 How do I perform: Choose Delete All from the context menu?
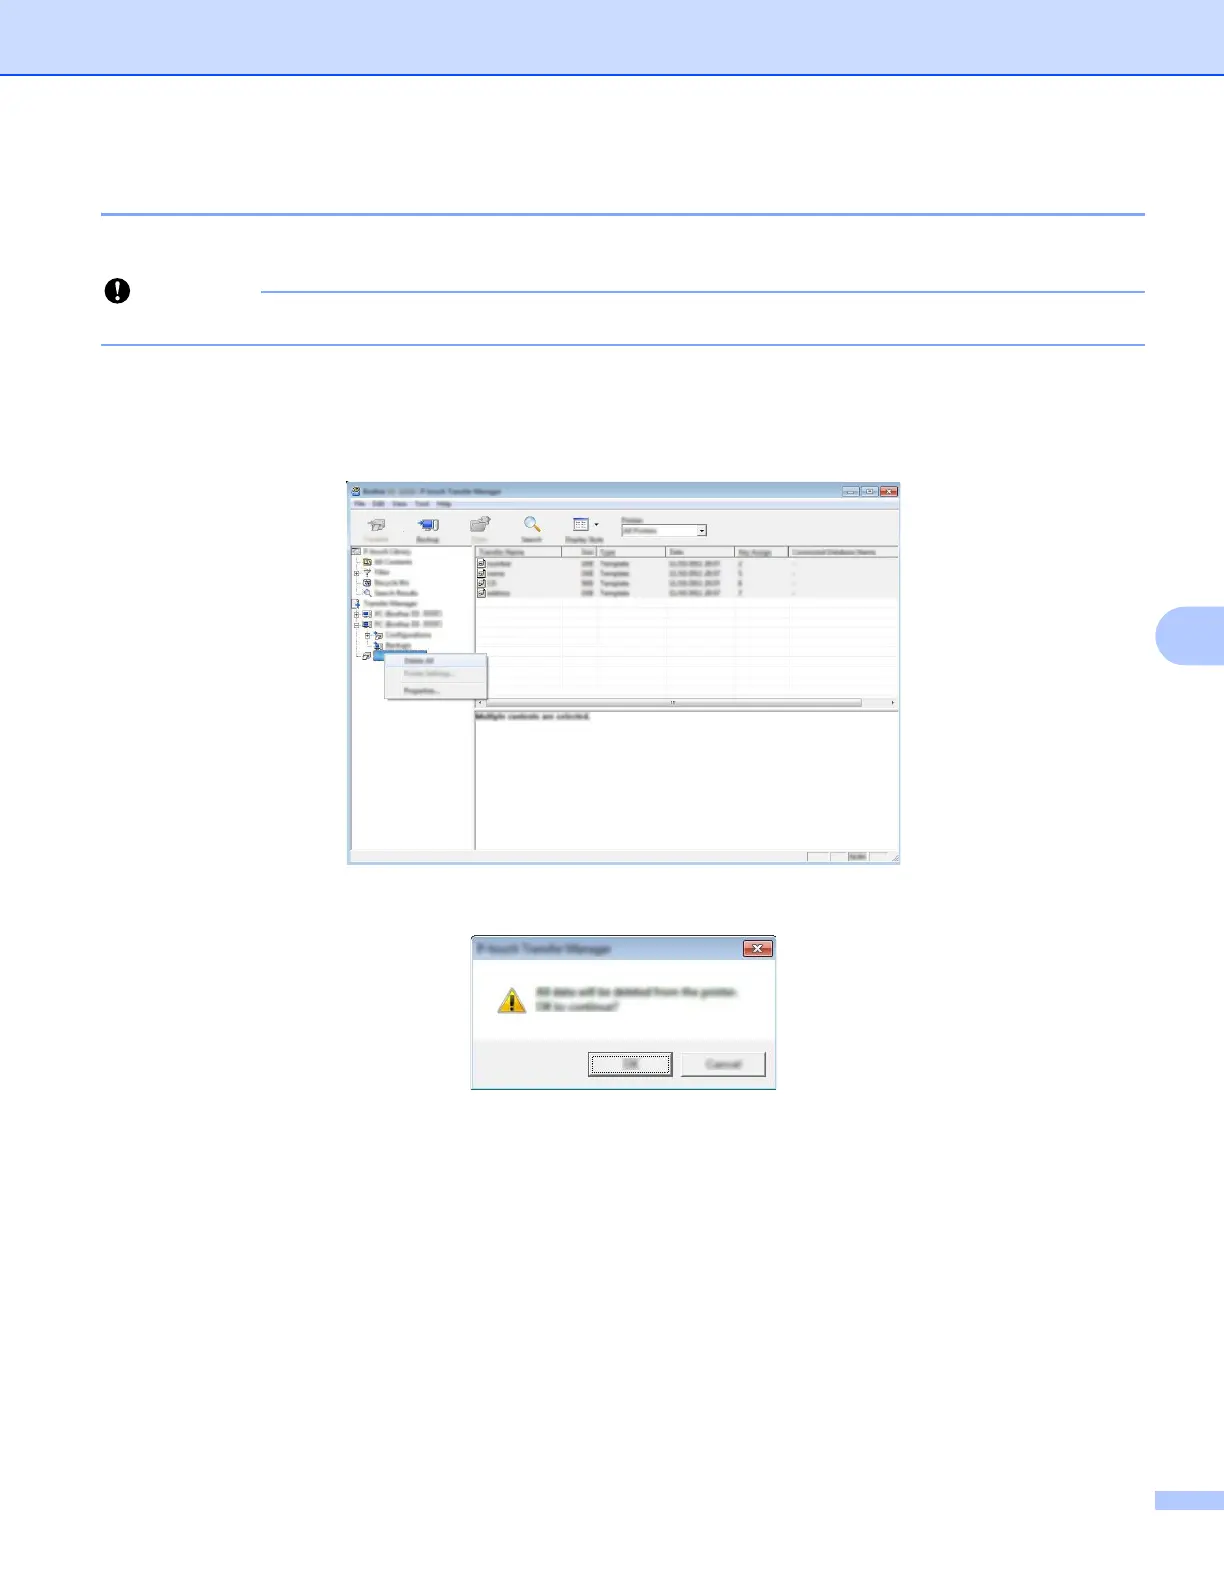(436, 661)
